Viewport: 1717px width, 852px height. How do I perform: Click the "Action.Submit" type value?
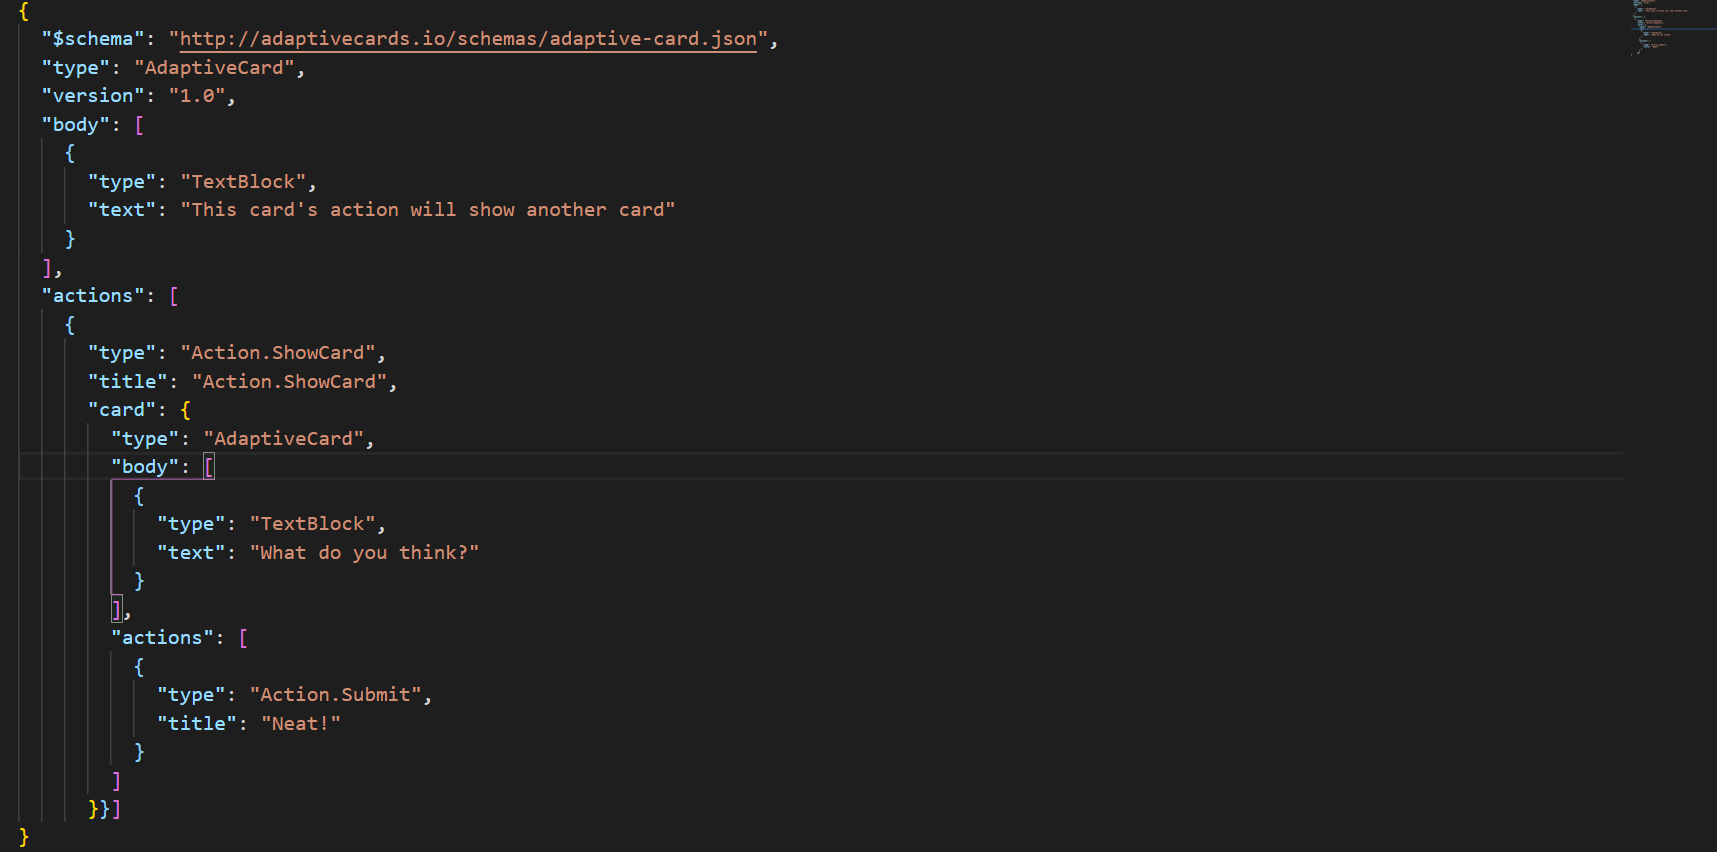coord(336,695)
